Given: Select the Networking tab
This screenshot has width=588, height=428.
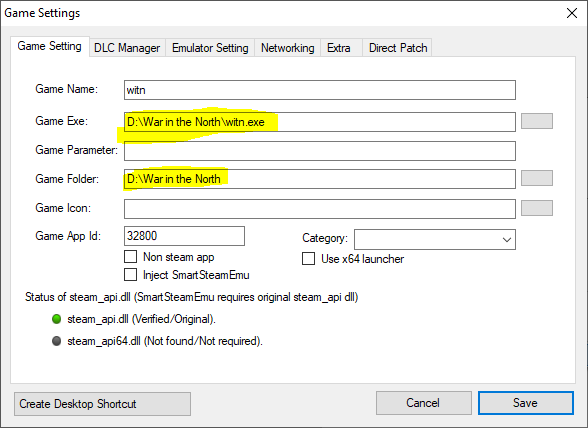Looking at the screenshot, I should click(x=288, y=48).
